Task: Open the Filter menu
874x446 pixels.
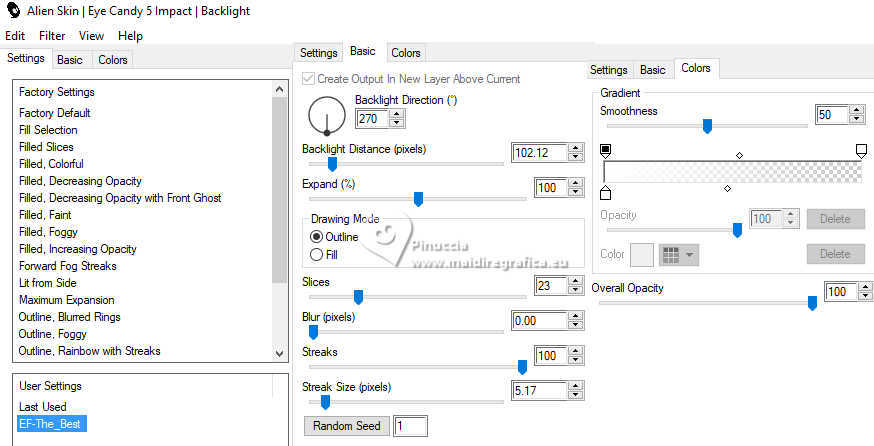Action: [x=52, y=36]
